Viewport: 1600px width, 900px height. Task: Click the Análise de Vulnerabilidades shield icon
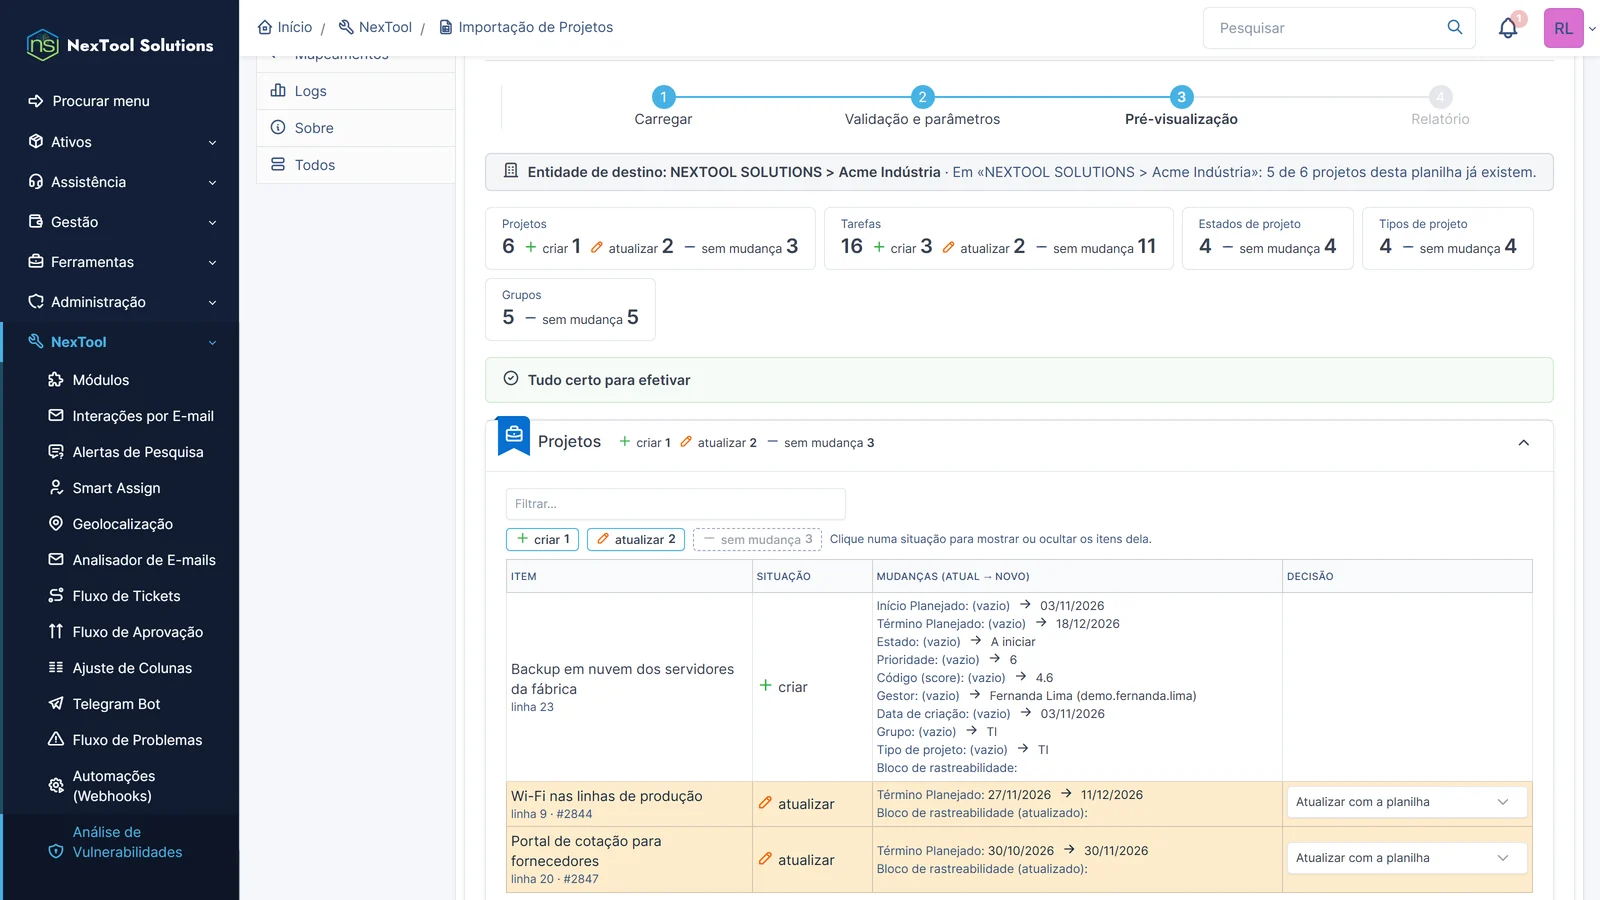pyautogui.click(x=56, y=852)
